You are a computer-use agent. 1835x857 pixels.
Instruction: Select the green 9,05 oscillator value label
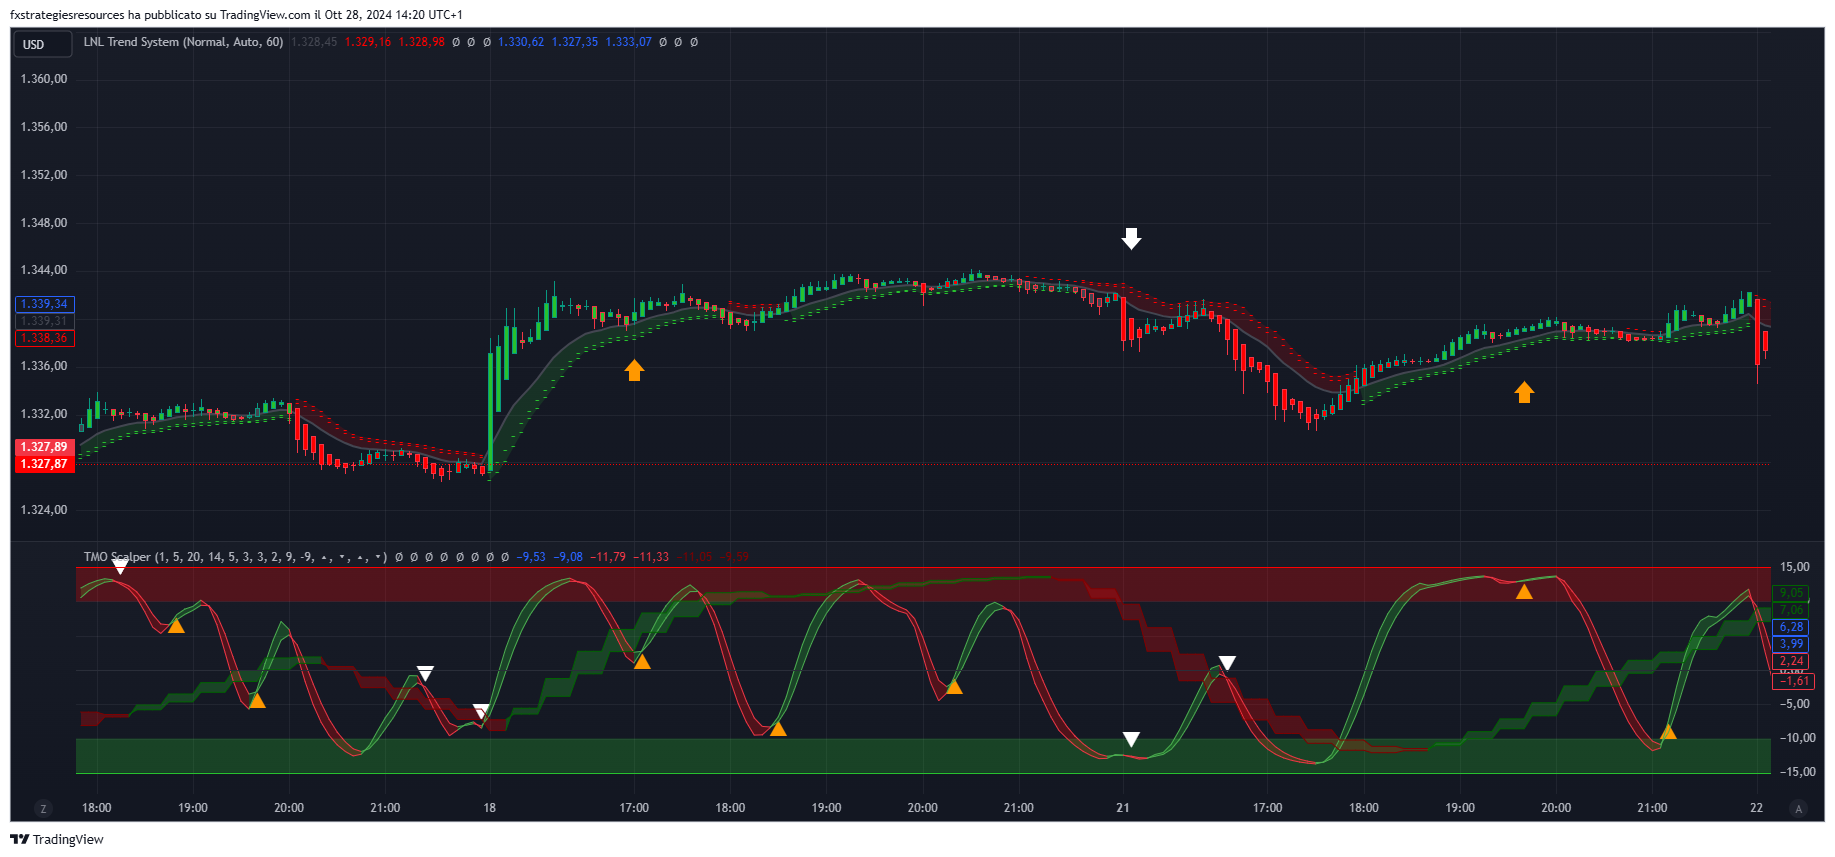1790,593
